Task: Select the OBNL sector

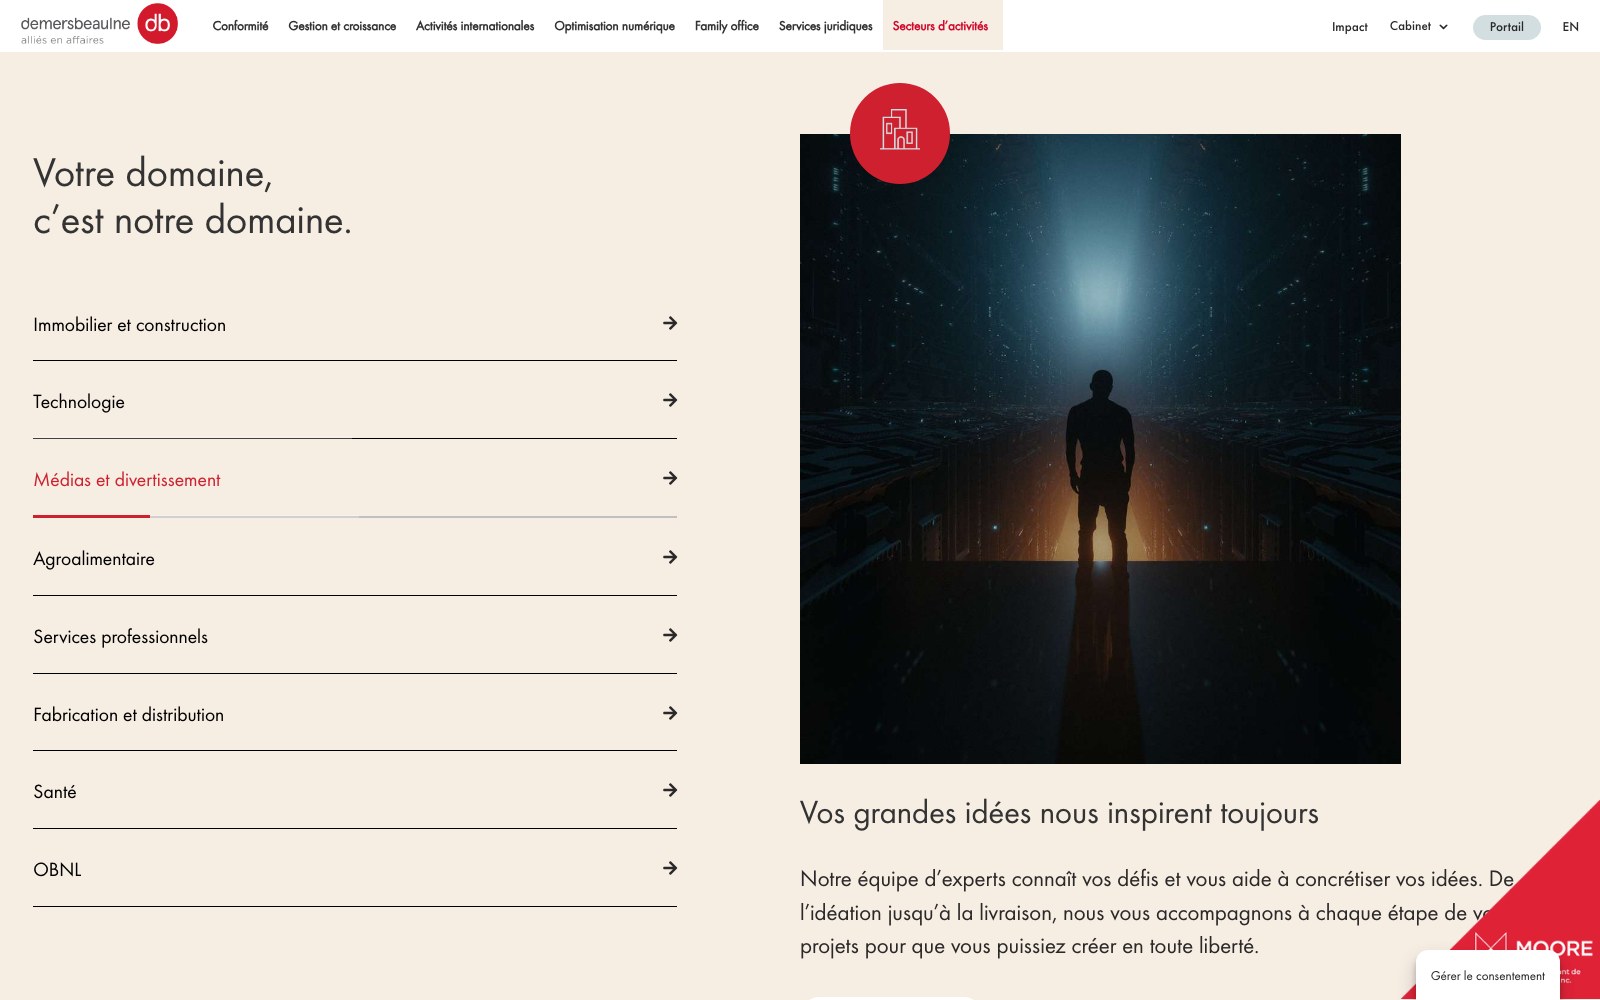Action: (x=355, y=869)
